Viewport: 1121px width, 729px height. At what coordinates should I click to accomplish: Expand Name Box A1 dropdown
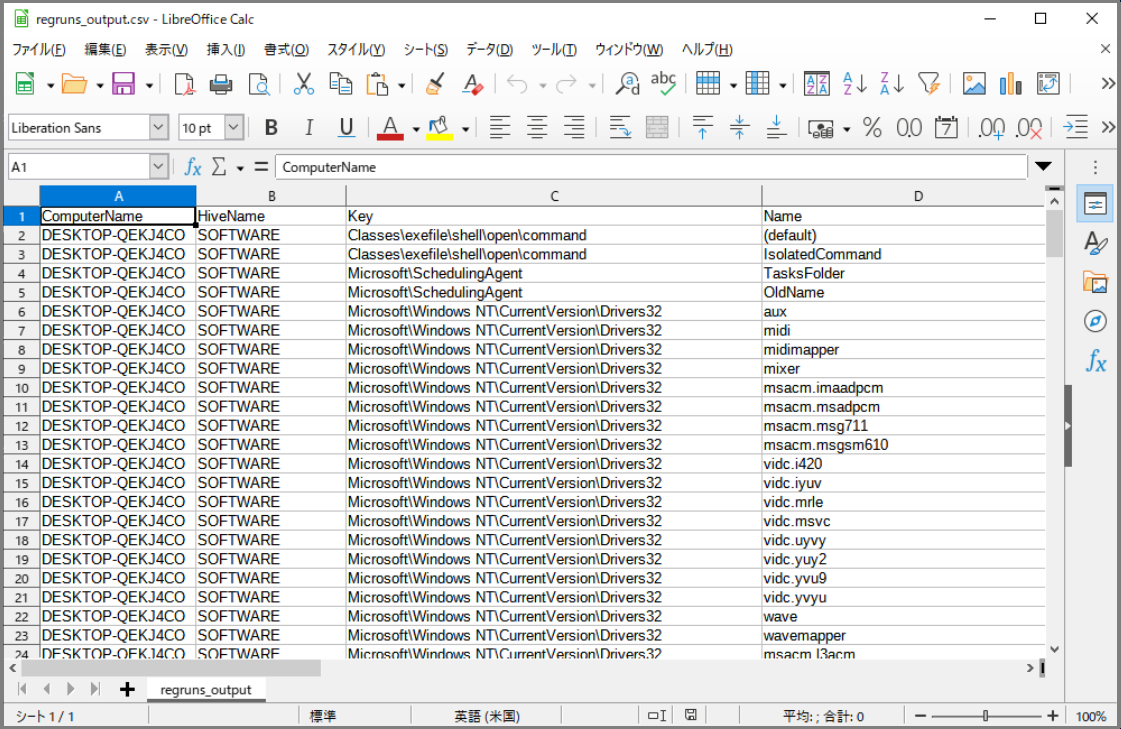click(x=158, y=167)
